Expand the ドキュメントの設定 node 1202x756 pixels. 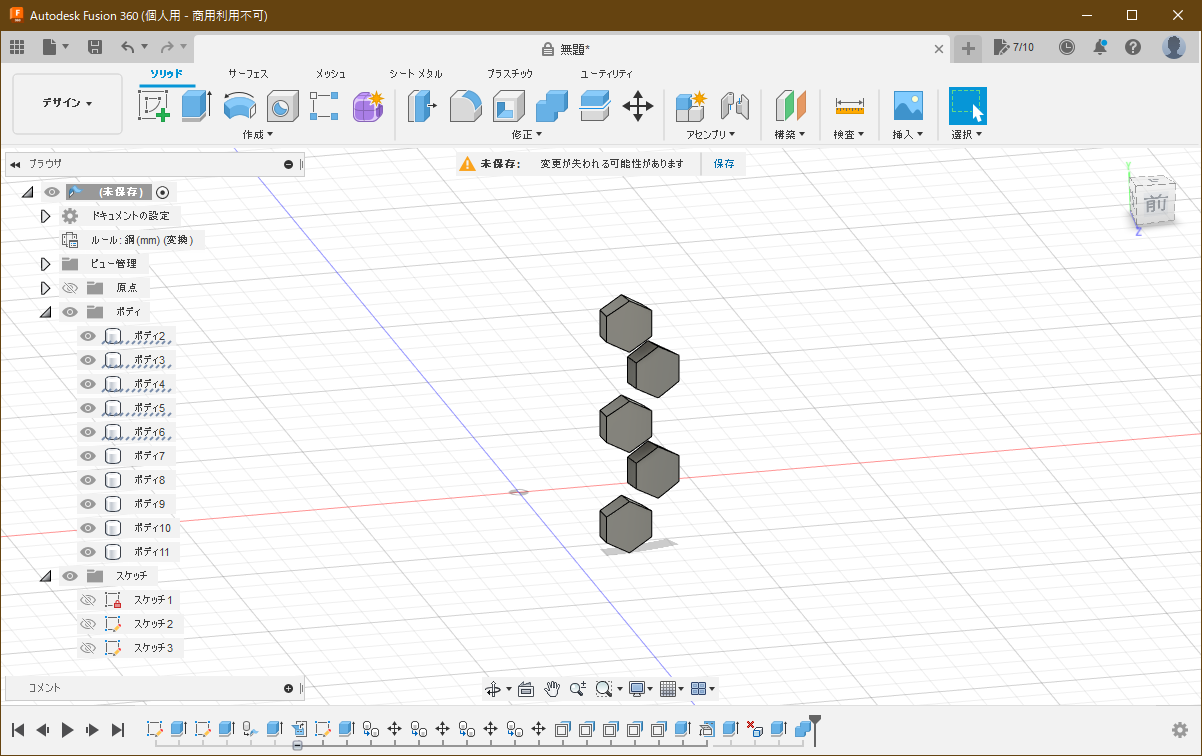tap(45, 216)
